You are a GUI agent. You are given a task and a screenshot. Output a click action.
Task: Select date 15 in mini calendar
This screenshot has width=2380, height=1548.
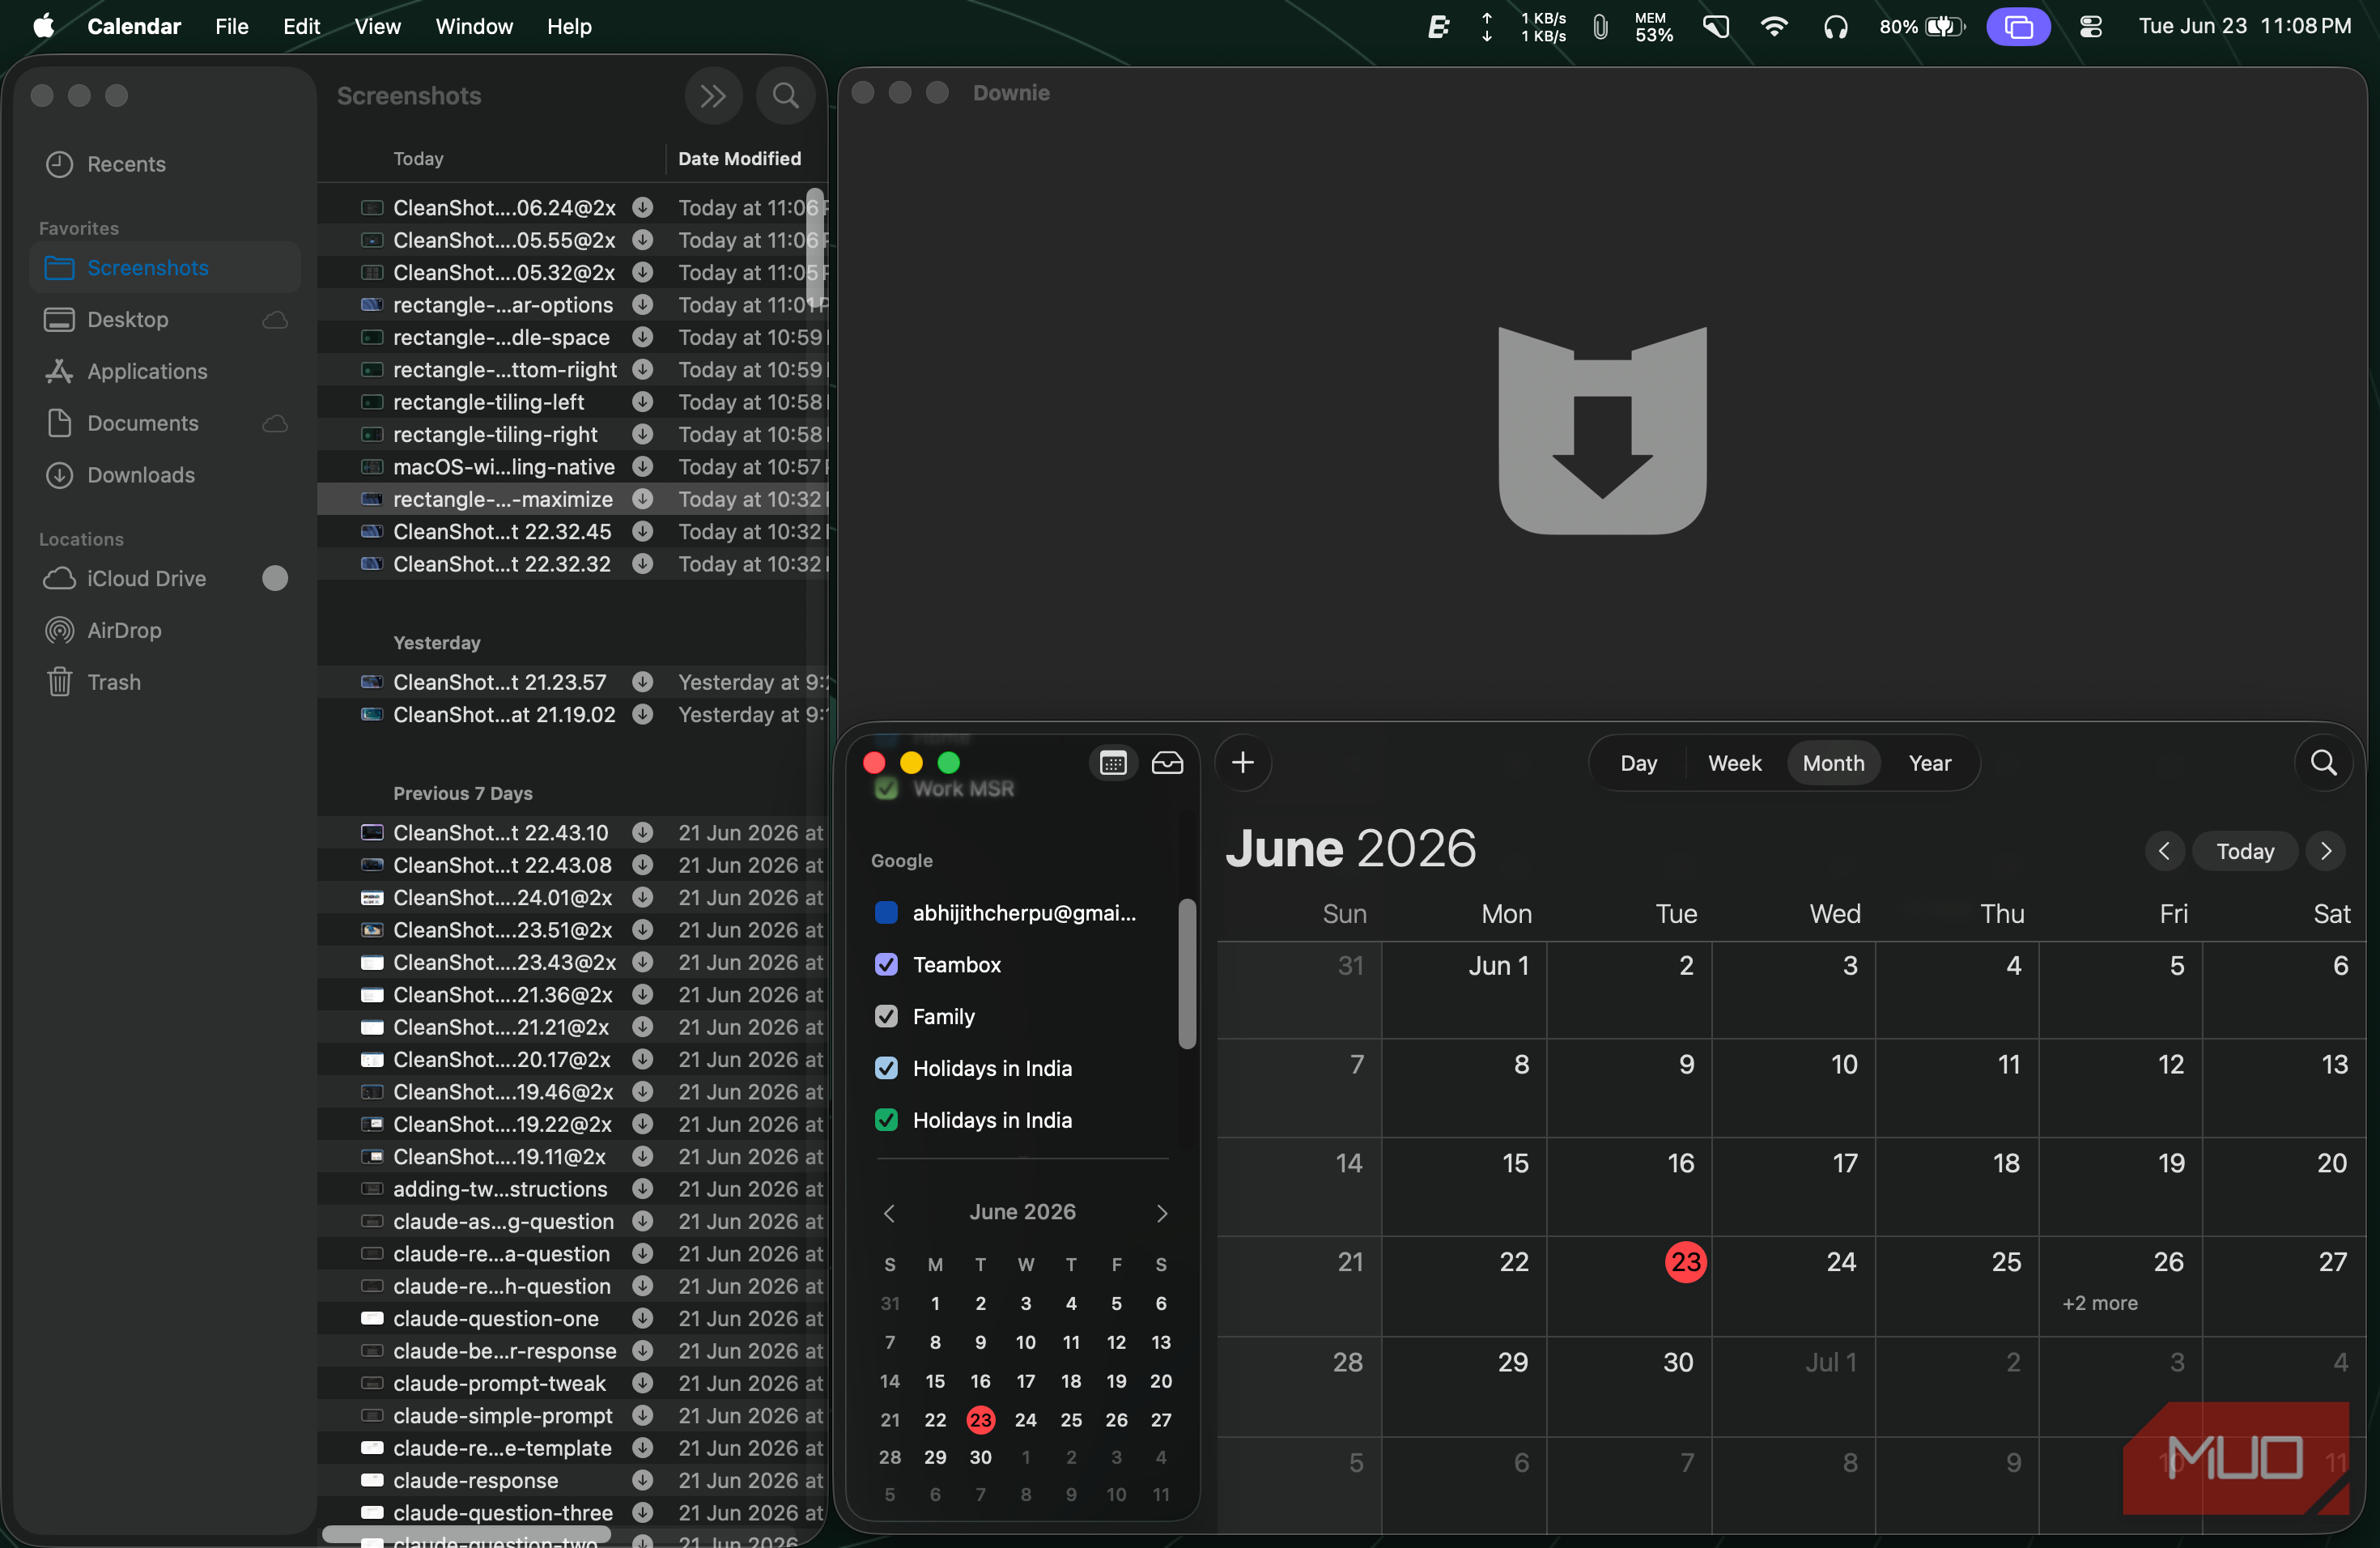coord(935,1381)
